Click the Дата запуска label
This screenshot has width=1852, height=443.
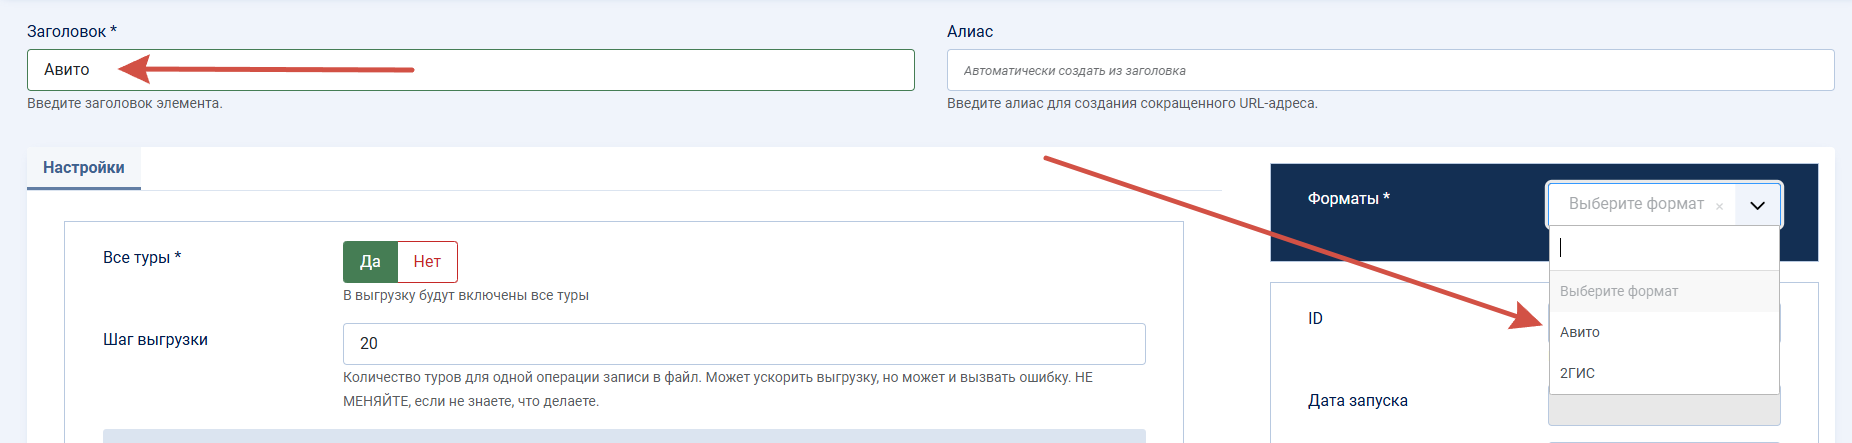(1358, 401)
